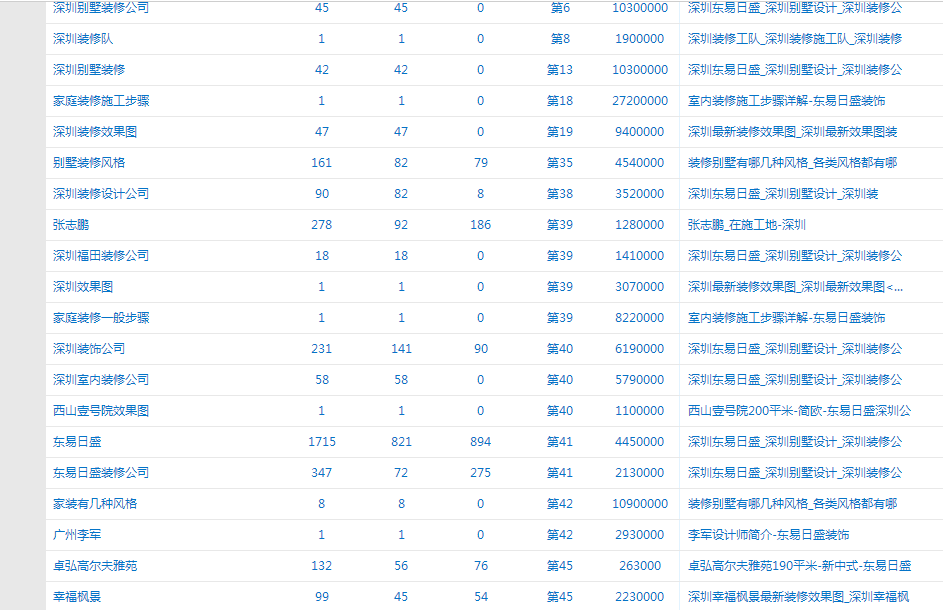Select result count 2230000
The height and width of the screenshot is (610, 943).
click(x=640, y=597)
